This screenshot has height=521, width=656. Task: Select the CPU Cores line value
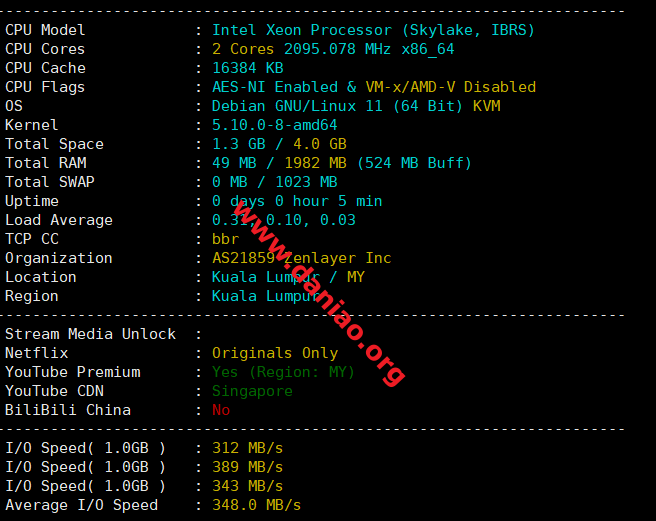pyautogui.click(x=333, y=49)
